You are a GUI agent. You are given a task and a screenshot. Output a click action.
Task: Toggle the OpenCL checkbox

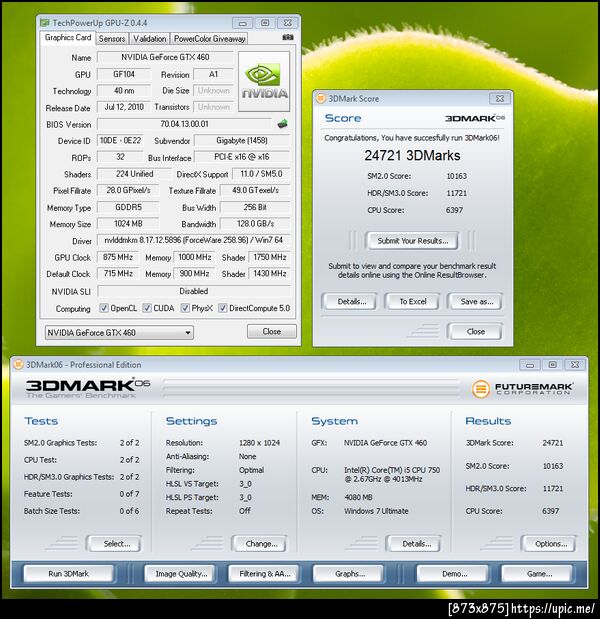tap(104, 308)
